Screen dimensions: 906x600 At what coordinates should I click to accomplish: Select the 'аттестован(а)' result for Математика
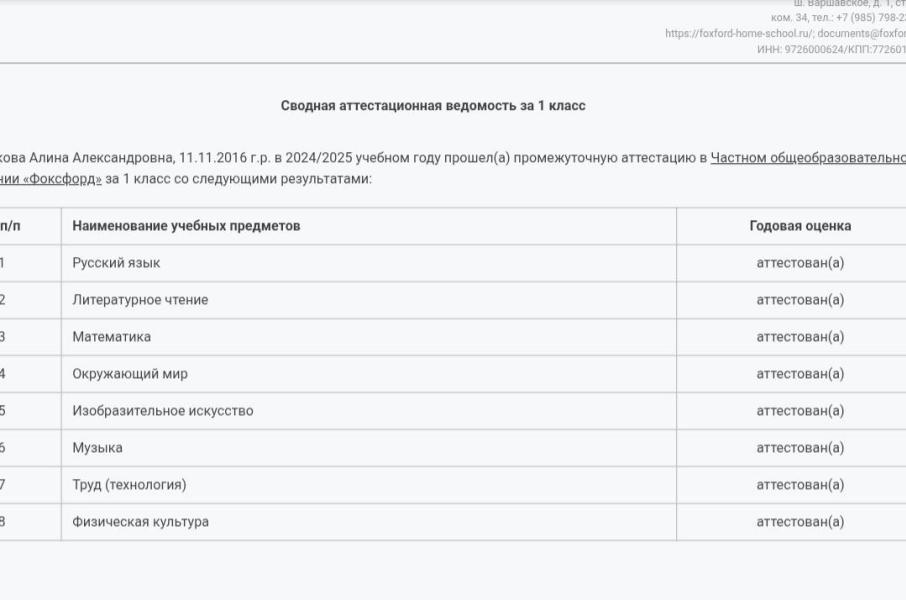(800, 337)
